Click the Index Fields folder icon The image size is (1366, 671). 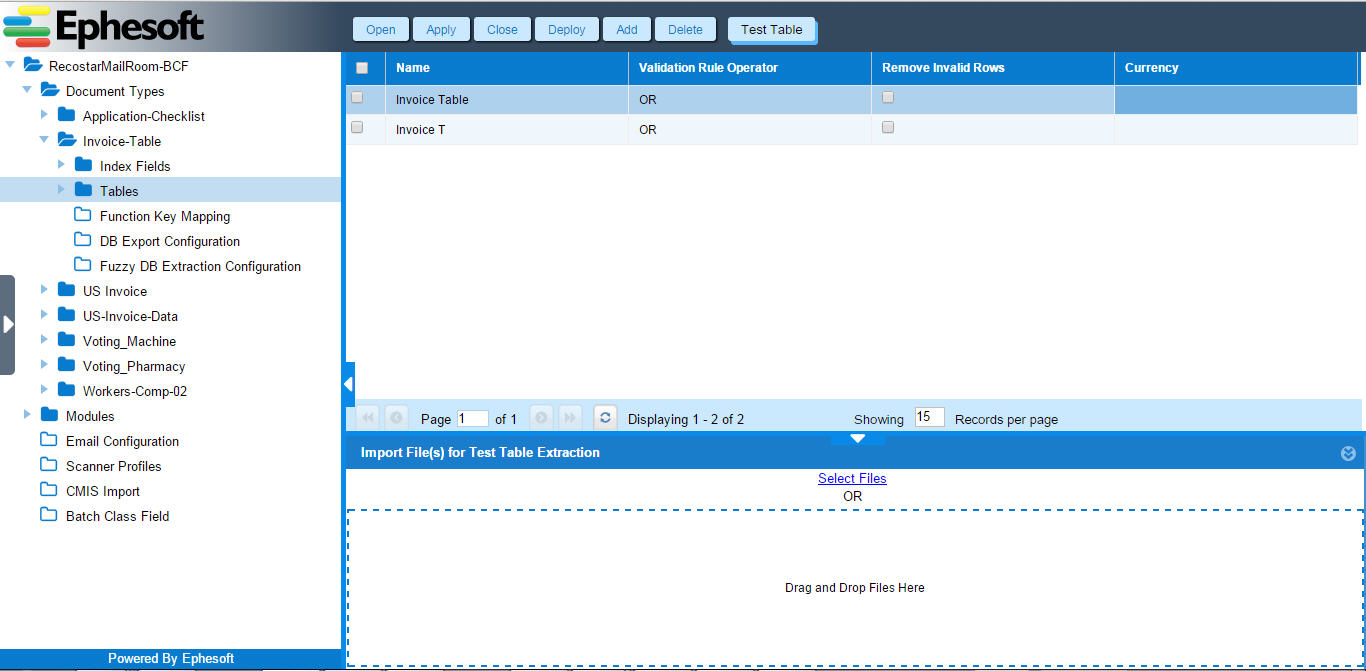84,166
